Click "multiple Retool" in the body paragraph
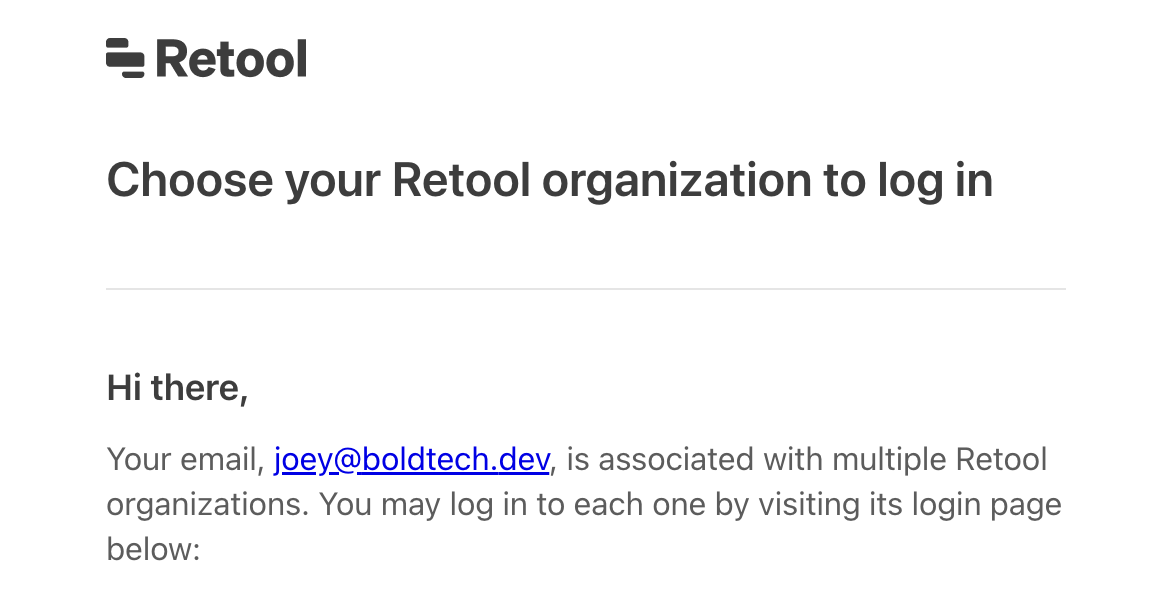Viewport: 1172px width, 596px height. coord(939,460)
